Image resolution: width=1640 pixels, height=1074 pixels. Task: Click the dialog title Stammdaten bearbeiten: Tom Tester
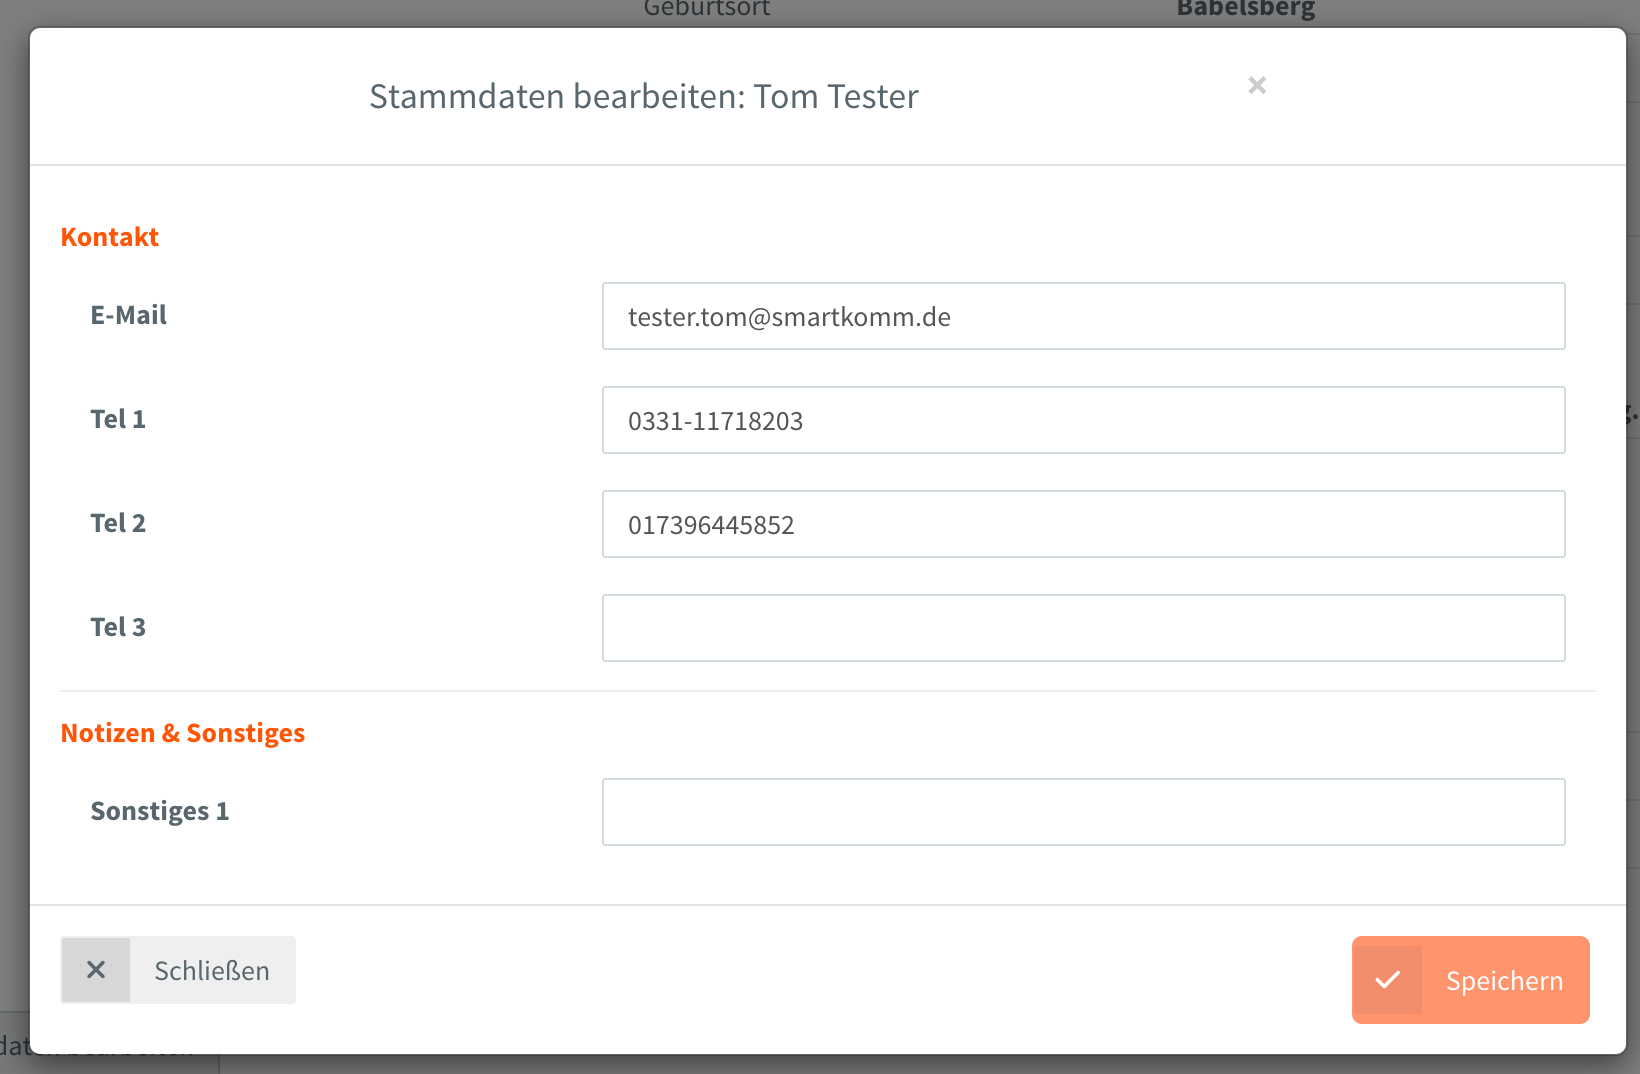point(644,96)
